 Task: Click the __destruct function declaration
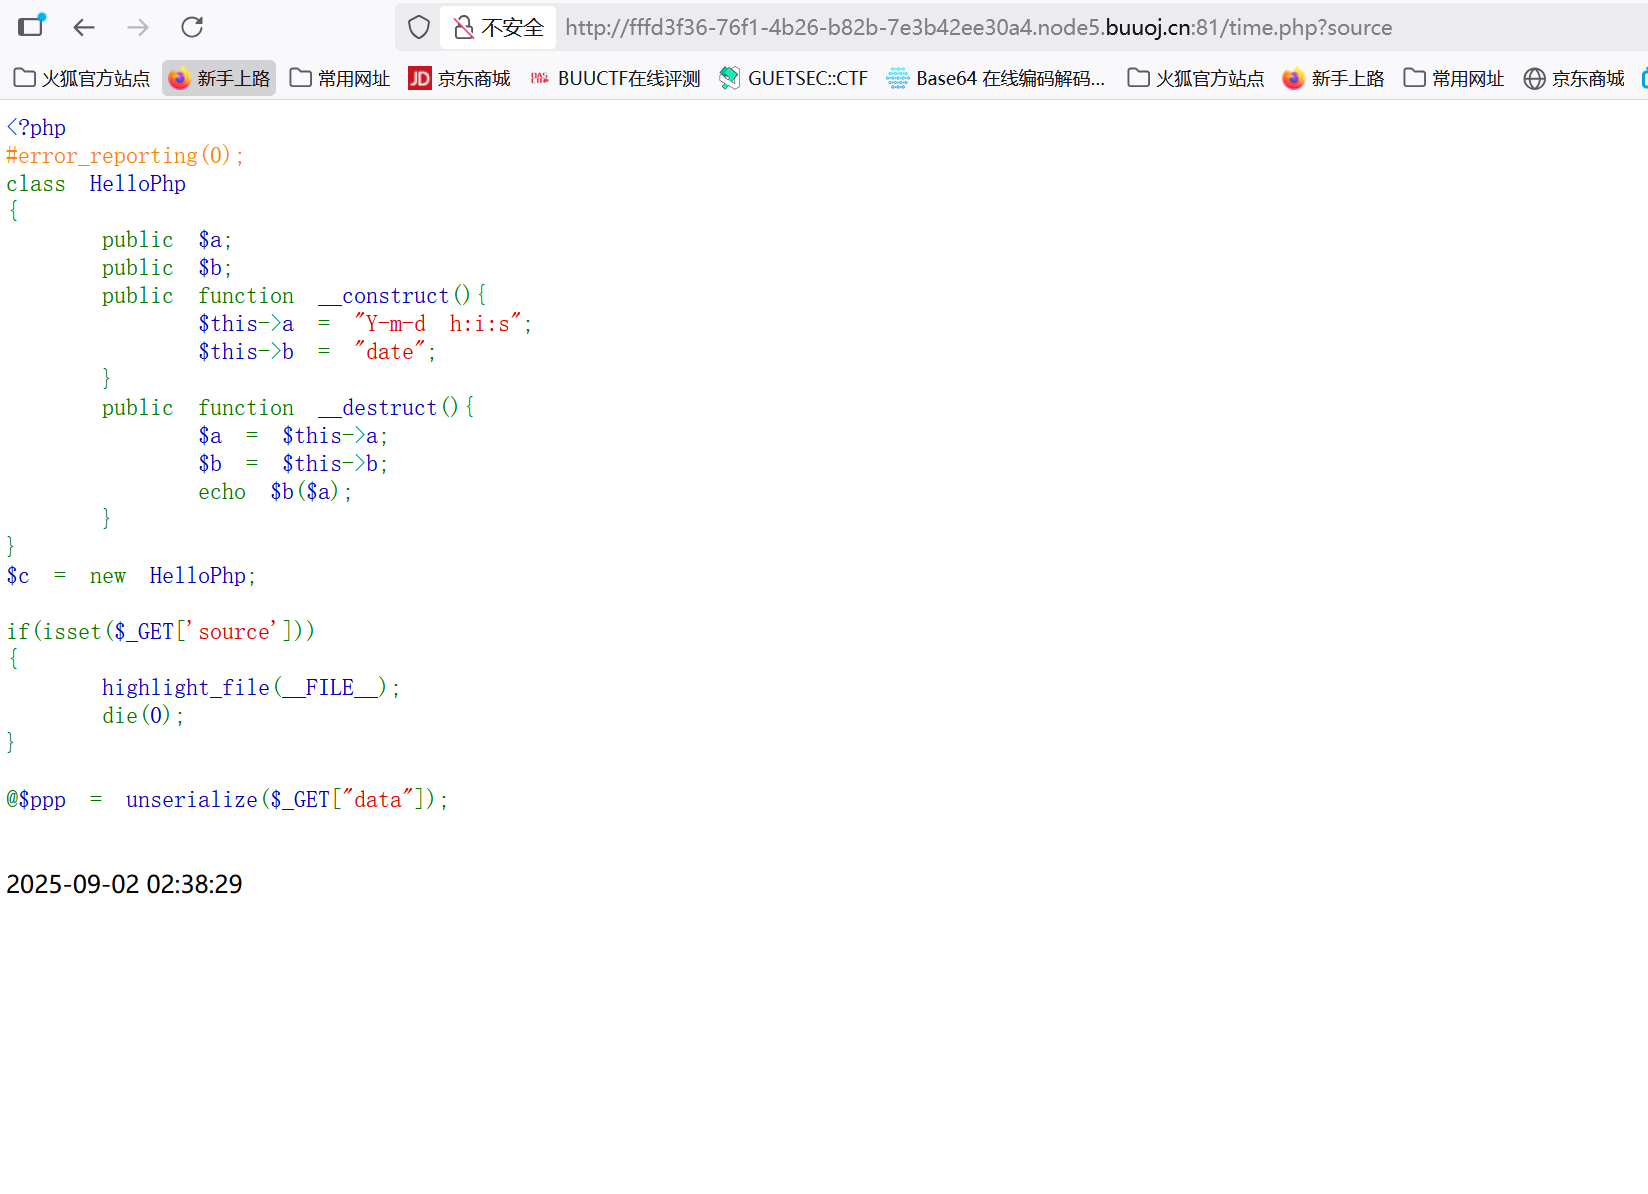[288, 408]
